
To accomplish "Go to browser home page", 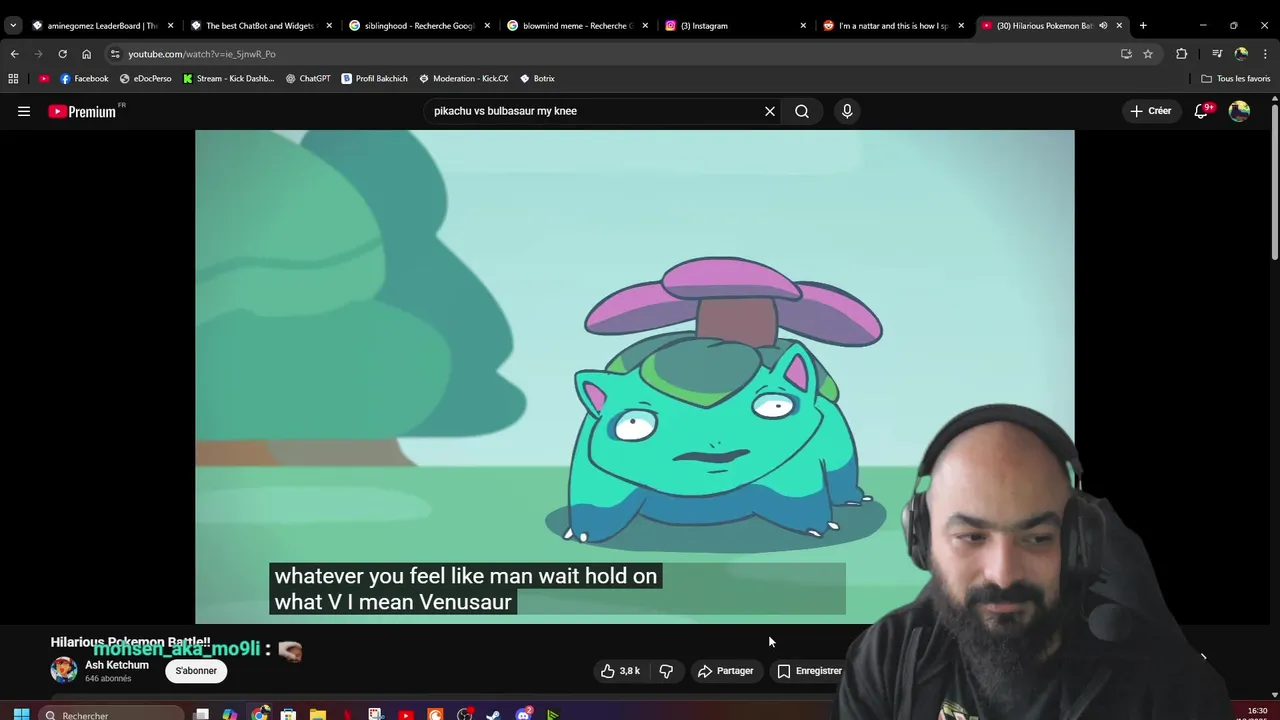I will tap(86, 54).
